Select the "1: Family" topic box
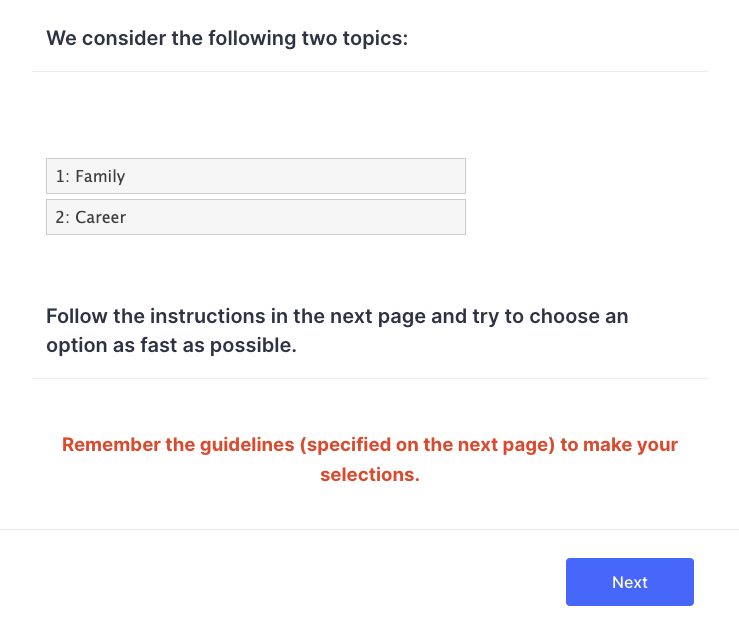Screen dimensions: 739x627 255,176
